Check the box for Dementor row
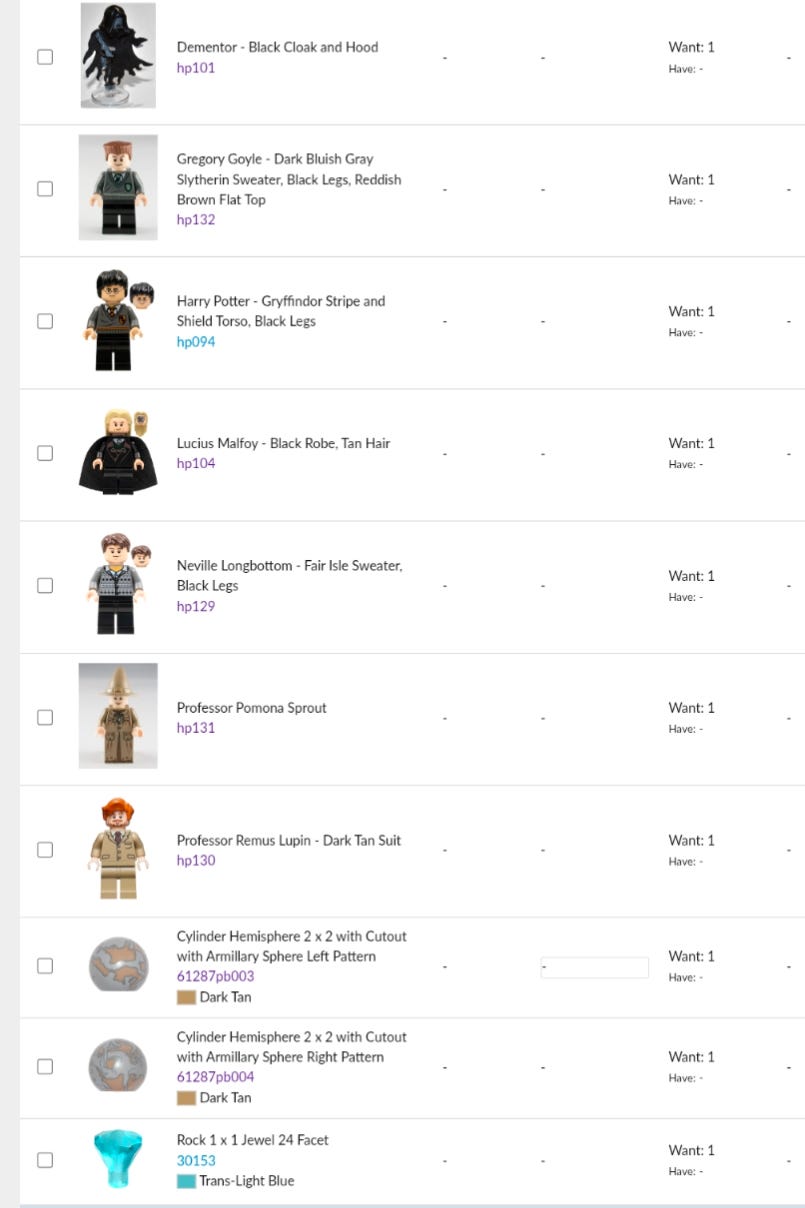The image size is (805, 1208). 45,57
